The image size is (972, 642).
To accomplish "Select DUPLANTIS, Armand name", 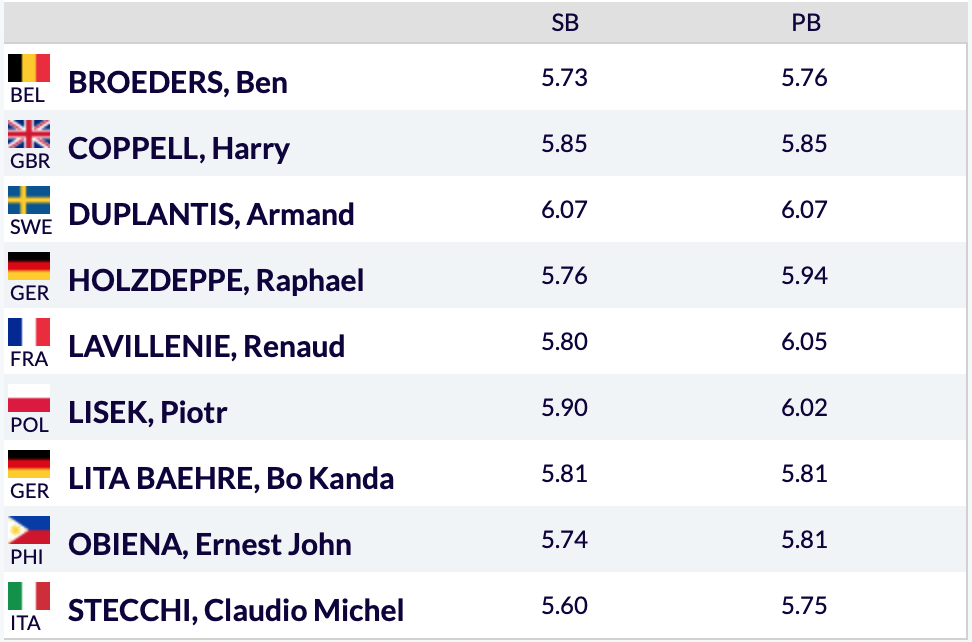I will point(211,214).
